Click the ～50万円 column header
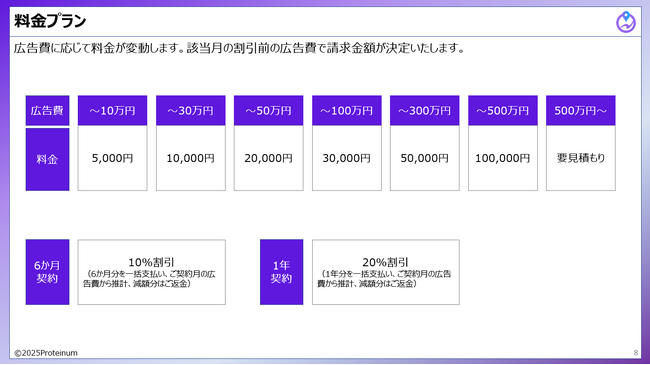 point(269,111)
